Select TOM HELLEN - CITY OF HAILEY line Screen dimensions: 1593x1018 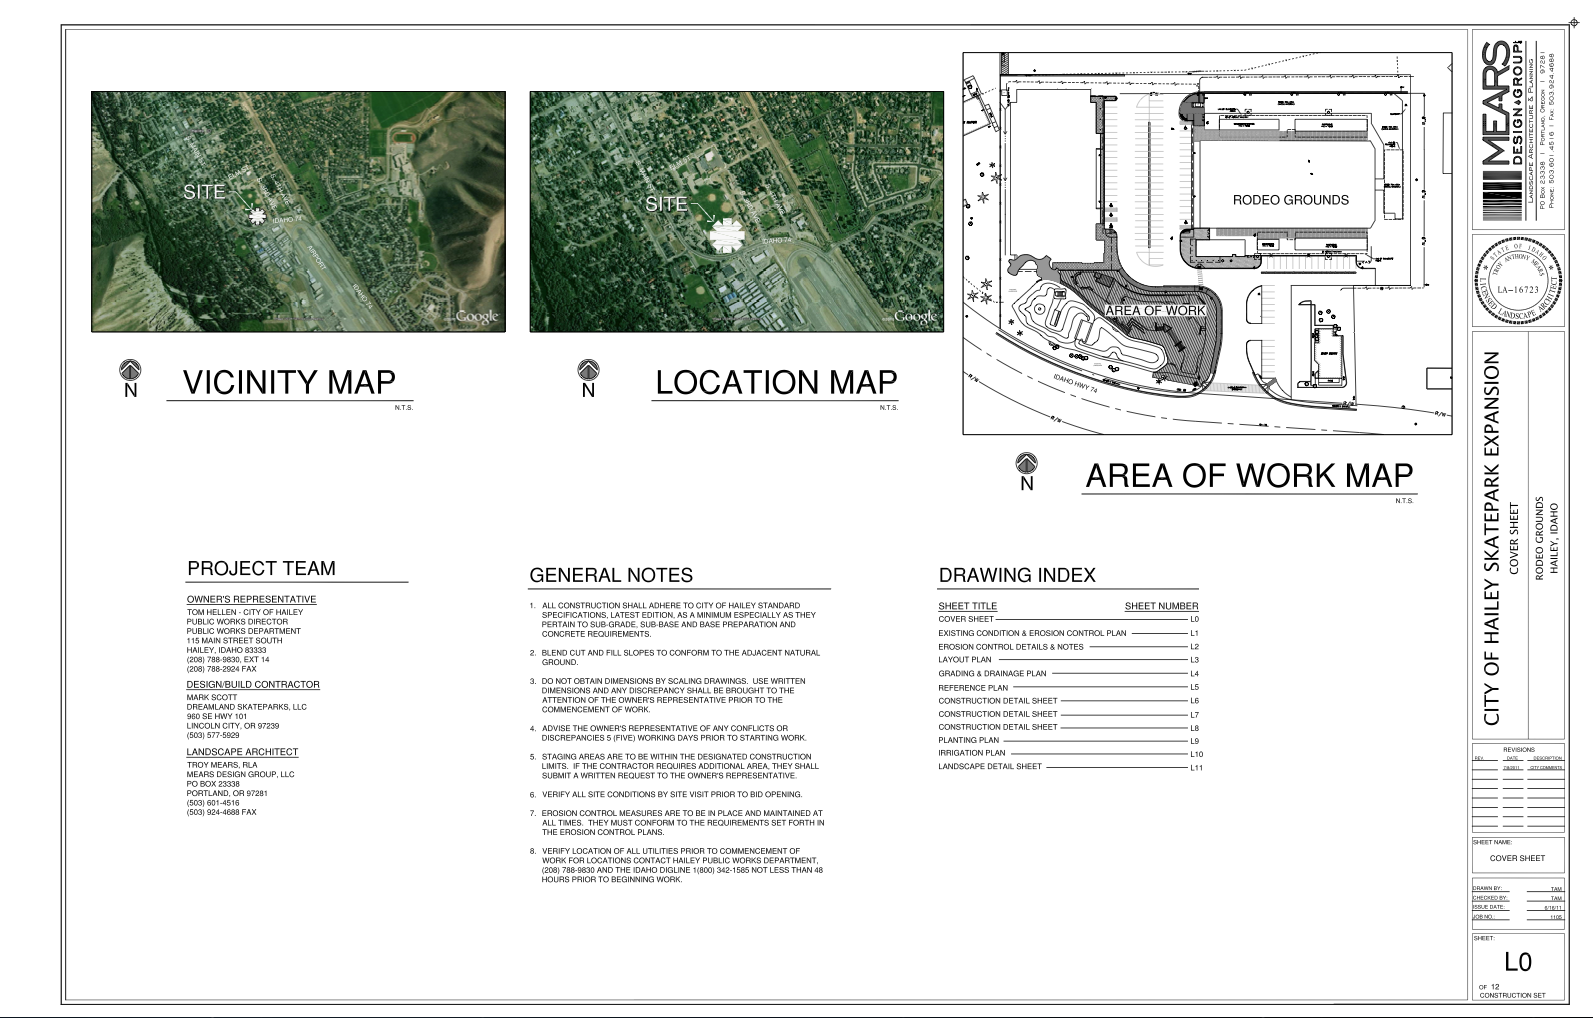click(245, 612)
